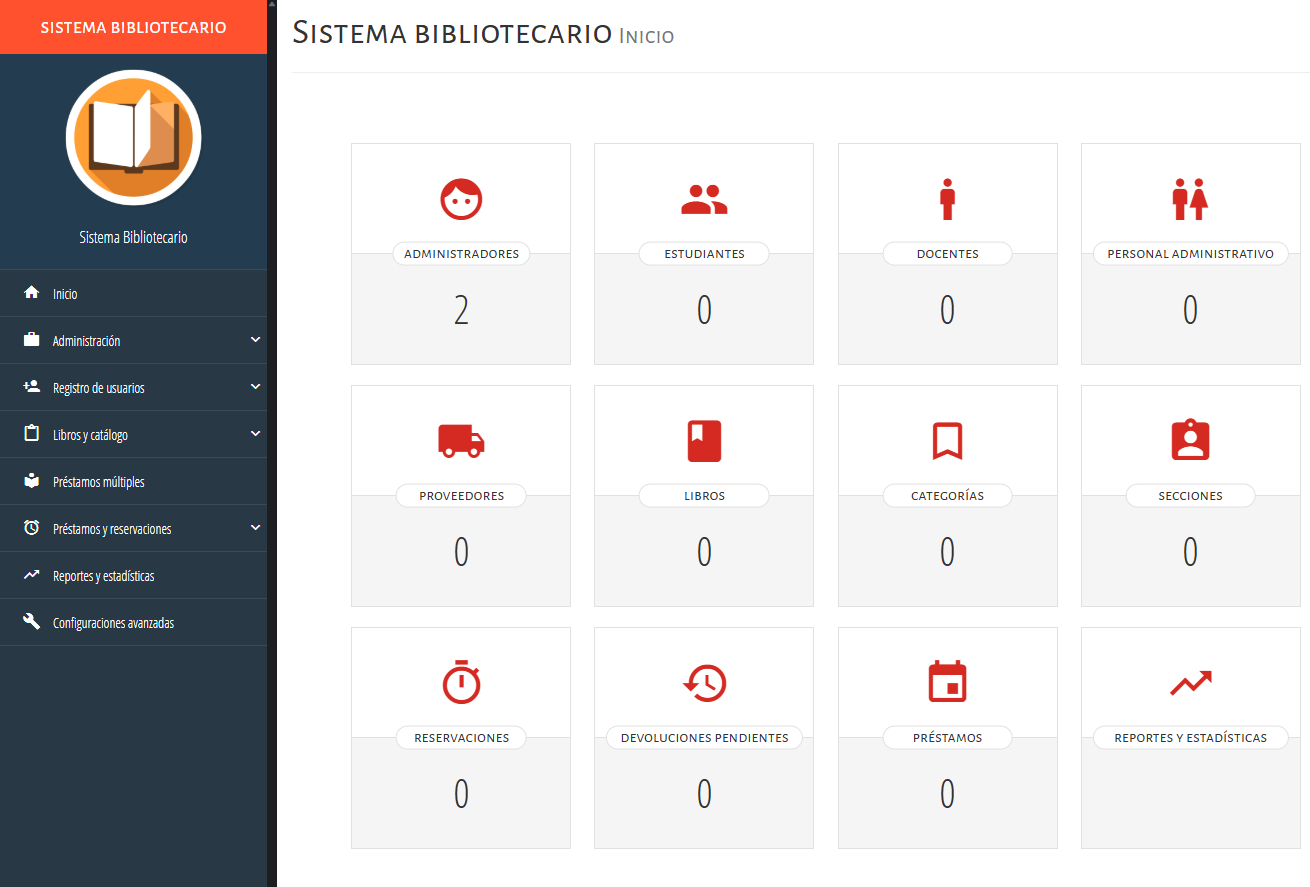Image resolution: width=1310 pixels, height=887 pixels.
Task: Go to Inicio in the sidebar
Action: 65,294
